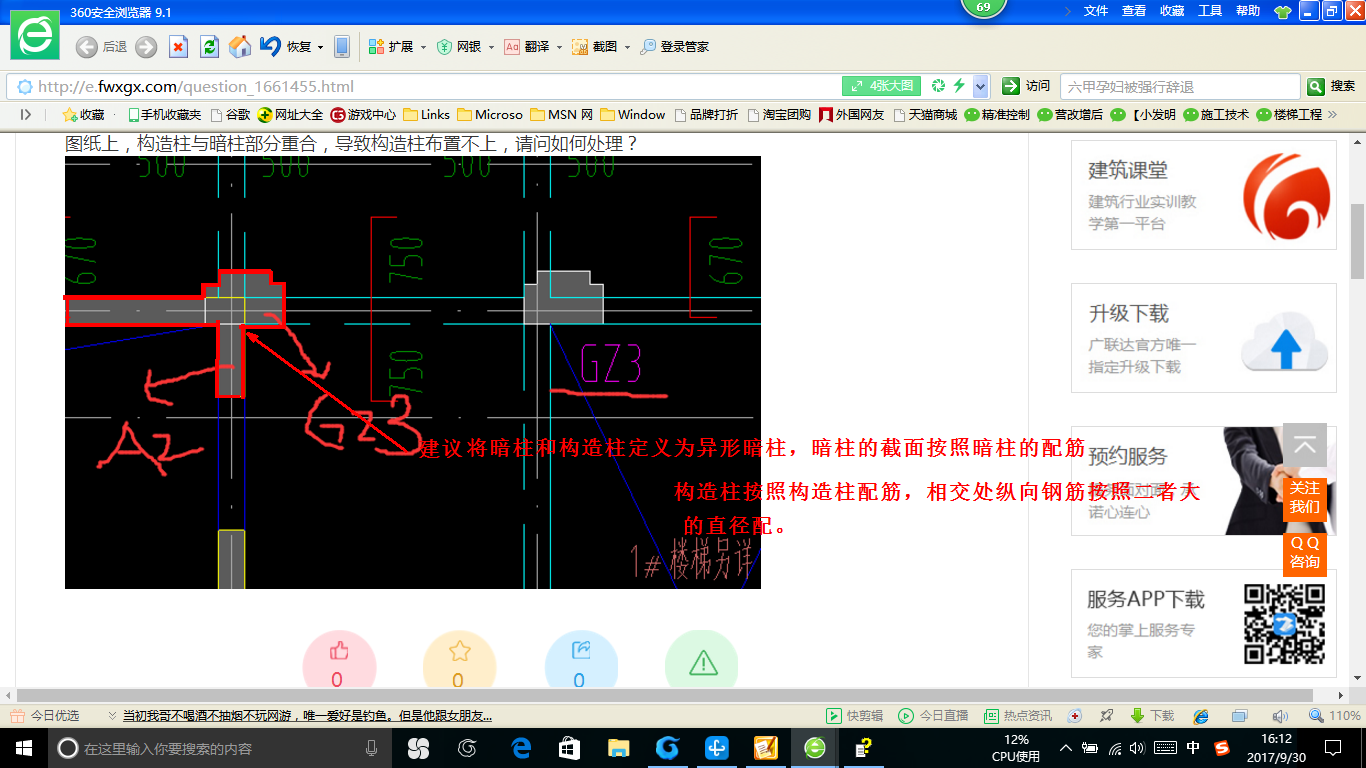Click the 搜索 search button
The width and height of the screenshot is (1366, 768).
tap(1332, 86)
